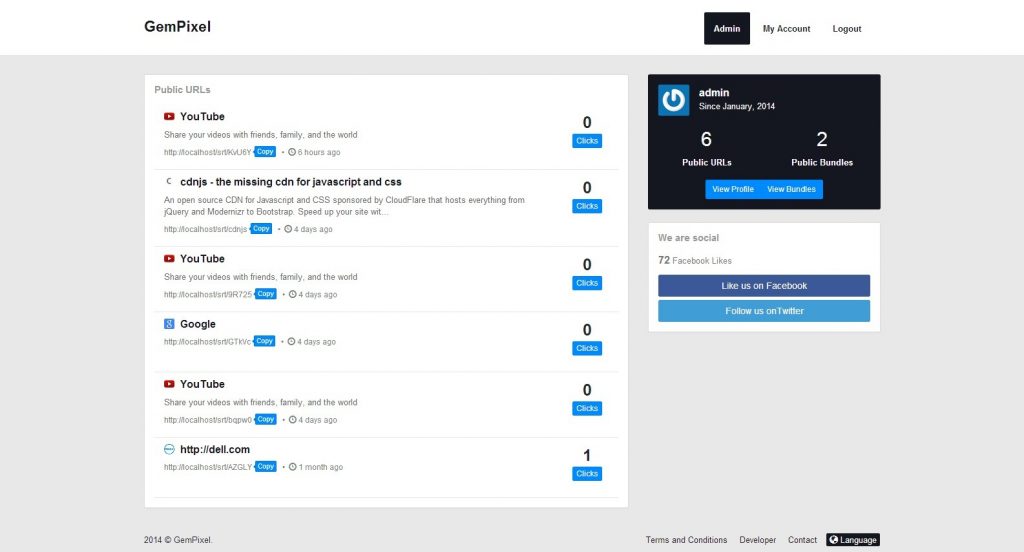Open the Terms and Conditions footer link
The width and height of the screenshot is (1024, 552).
[686, 540]
